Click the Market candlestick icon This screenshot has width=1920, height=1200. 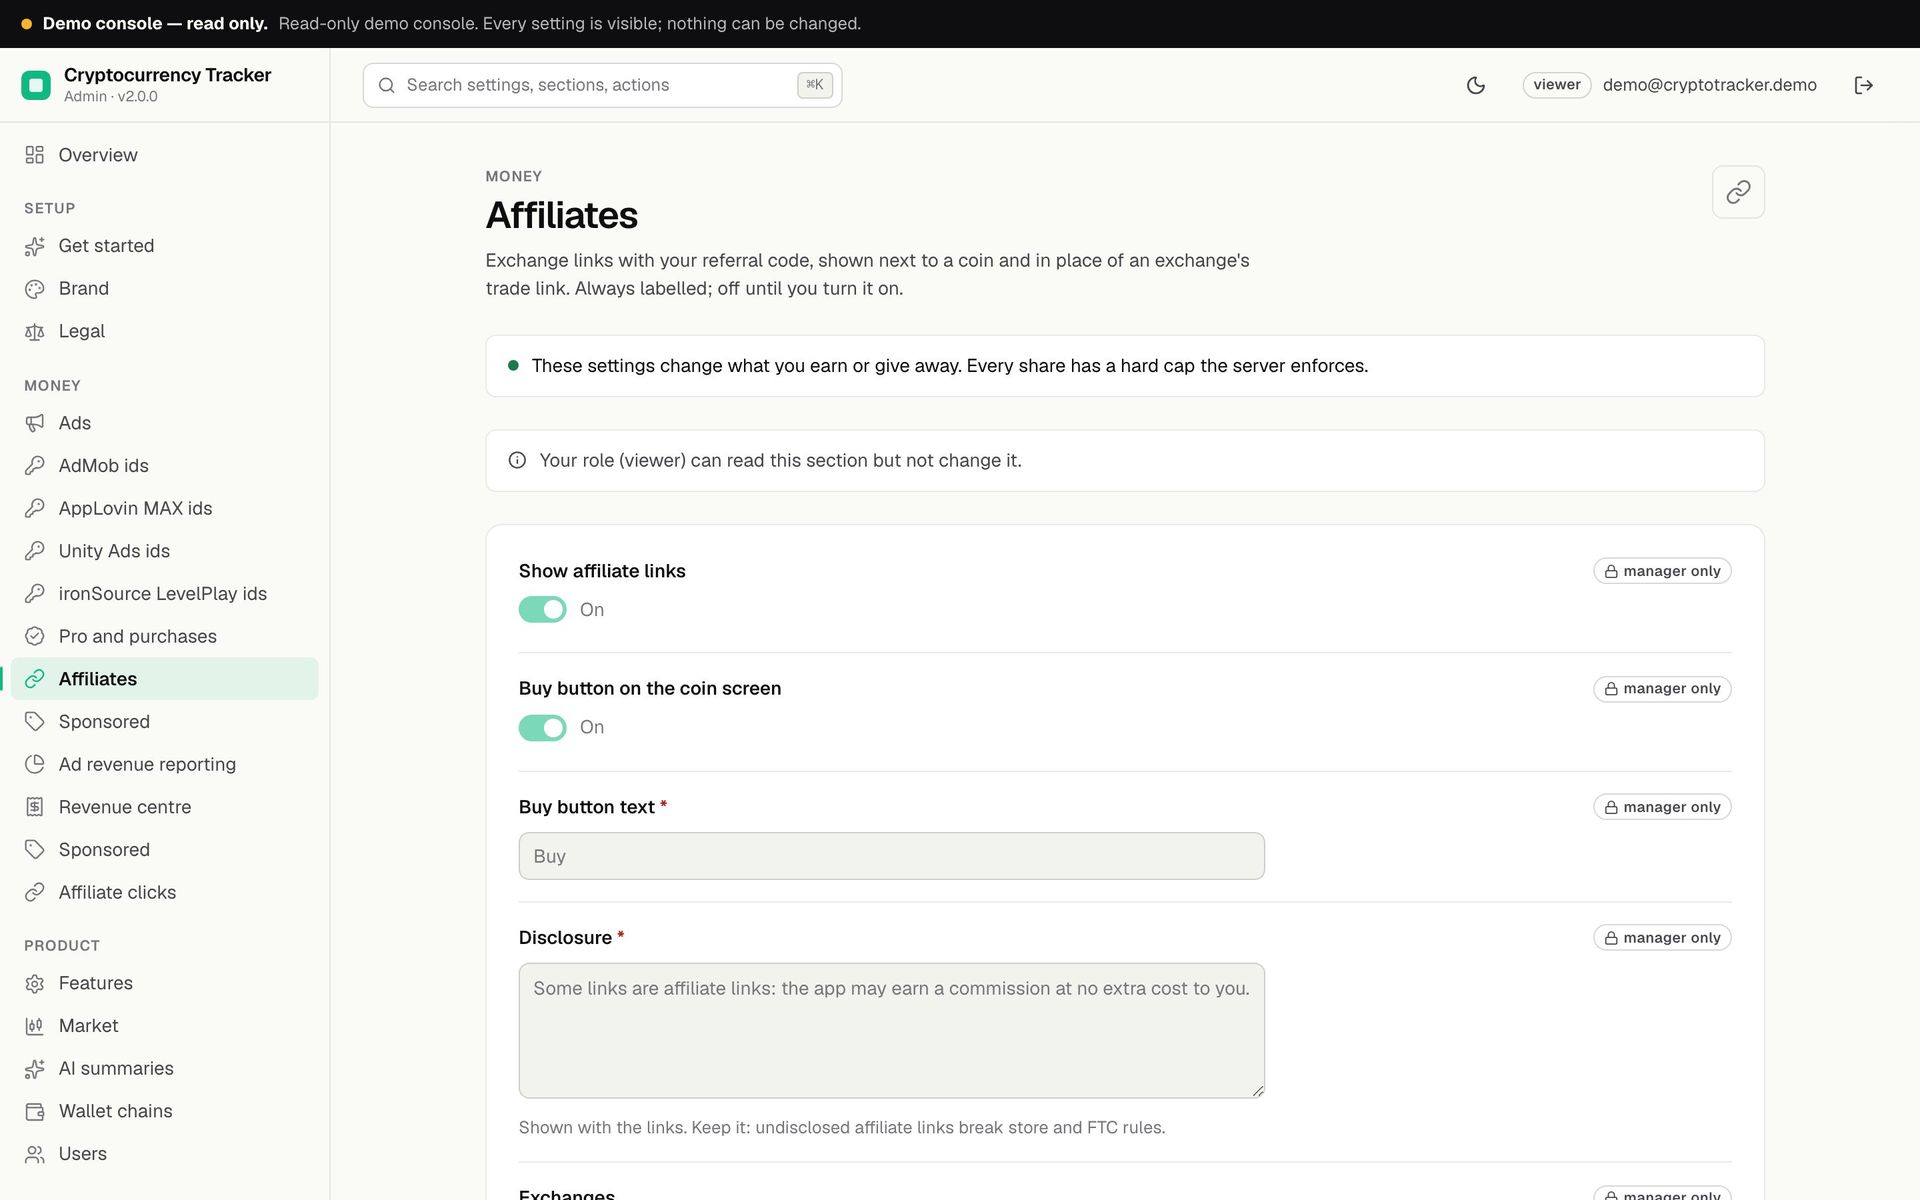[35, 1026]
